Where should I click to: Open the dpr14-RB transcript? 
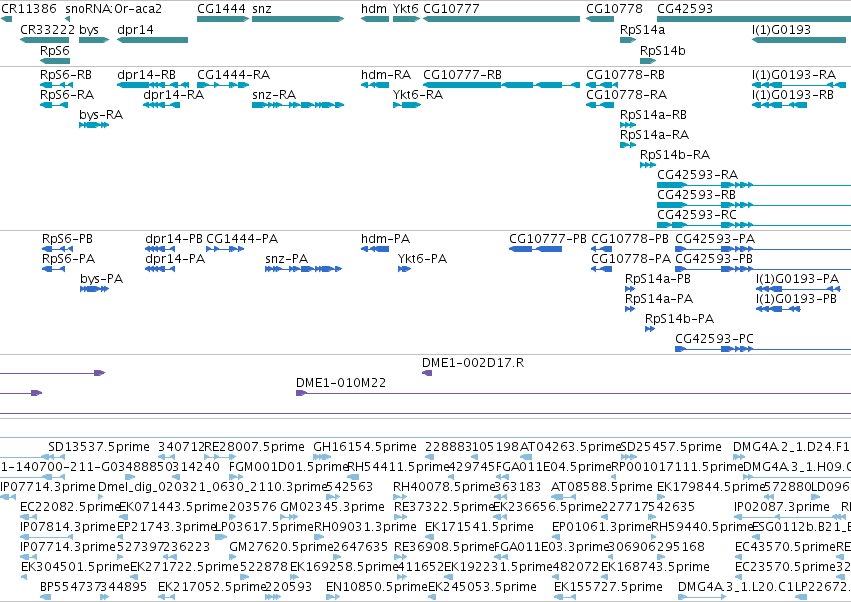[153, 85]
